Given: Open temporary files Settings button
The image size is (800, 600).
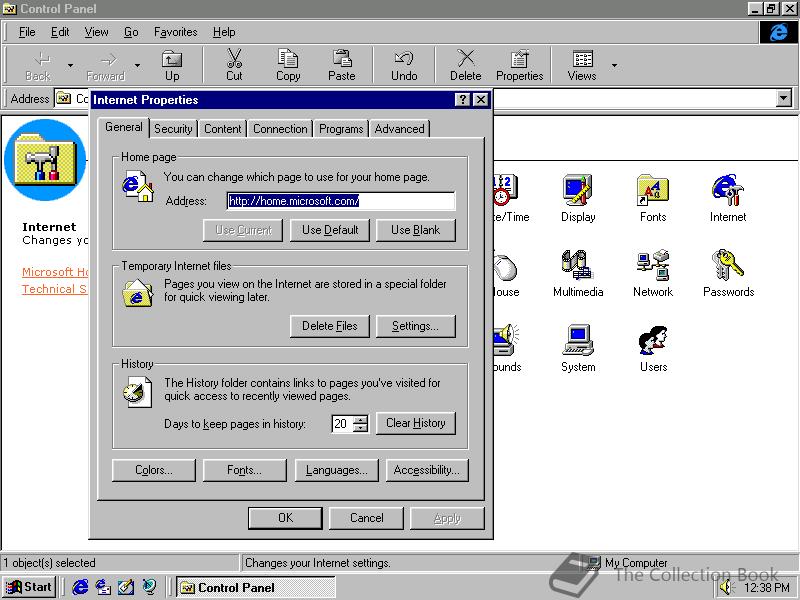Looking at the screenshot, I should coord(415,326).
